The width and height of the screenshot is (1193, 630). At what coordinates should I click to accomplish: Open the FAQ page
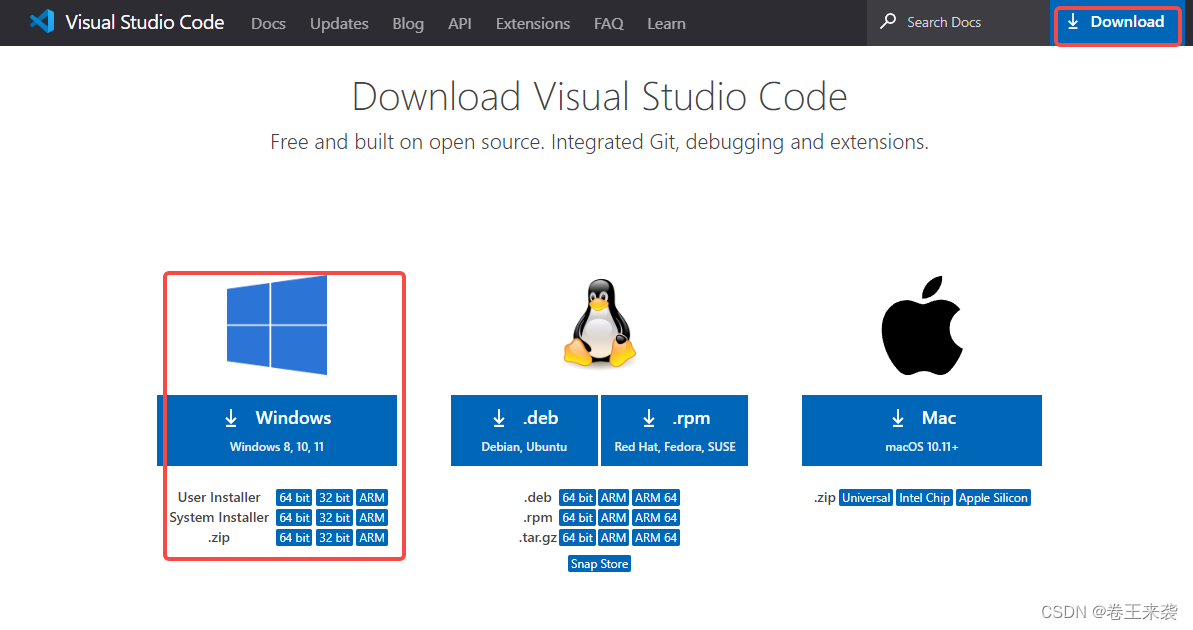click(609, 24)
